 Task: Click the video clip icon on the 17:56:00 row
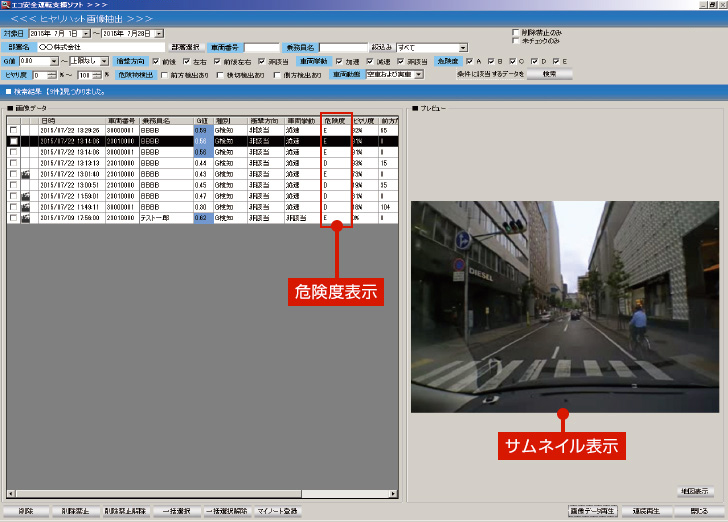click(x=25, y=218)
